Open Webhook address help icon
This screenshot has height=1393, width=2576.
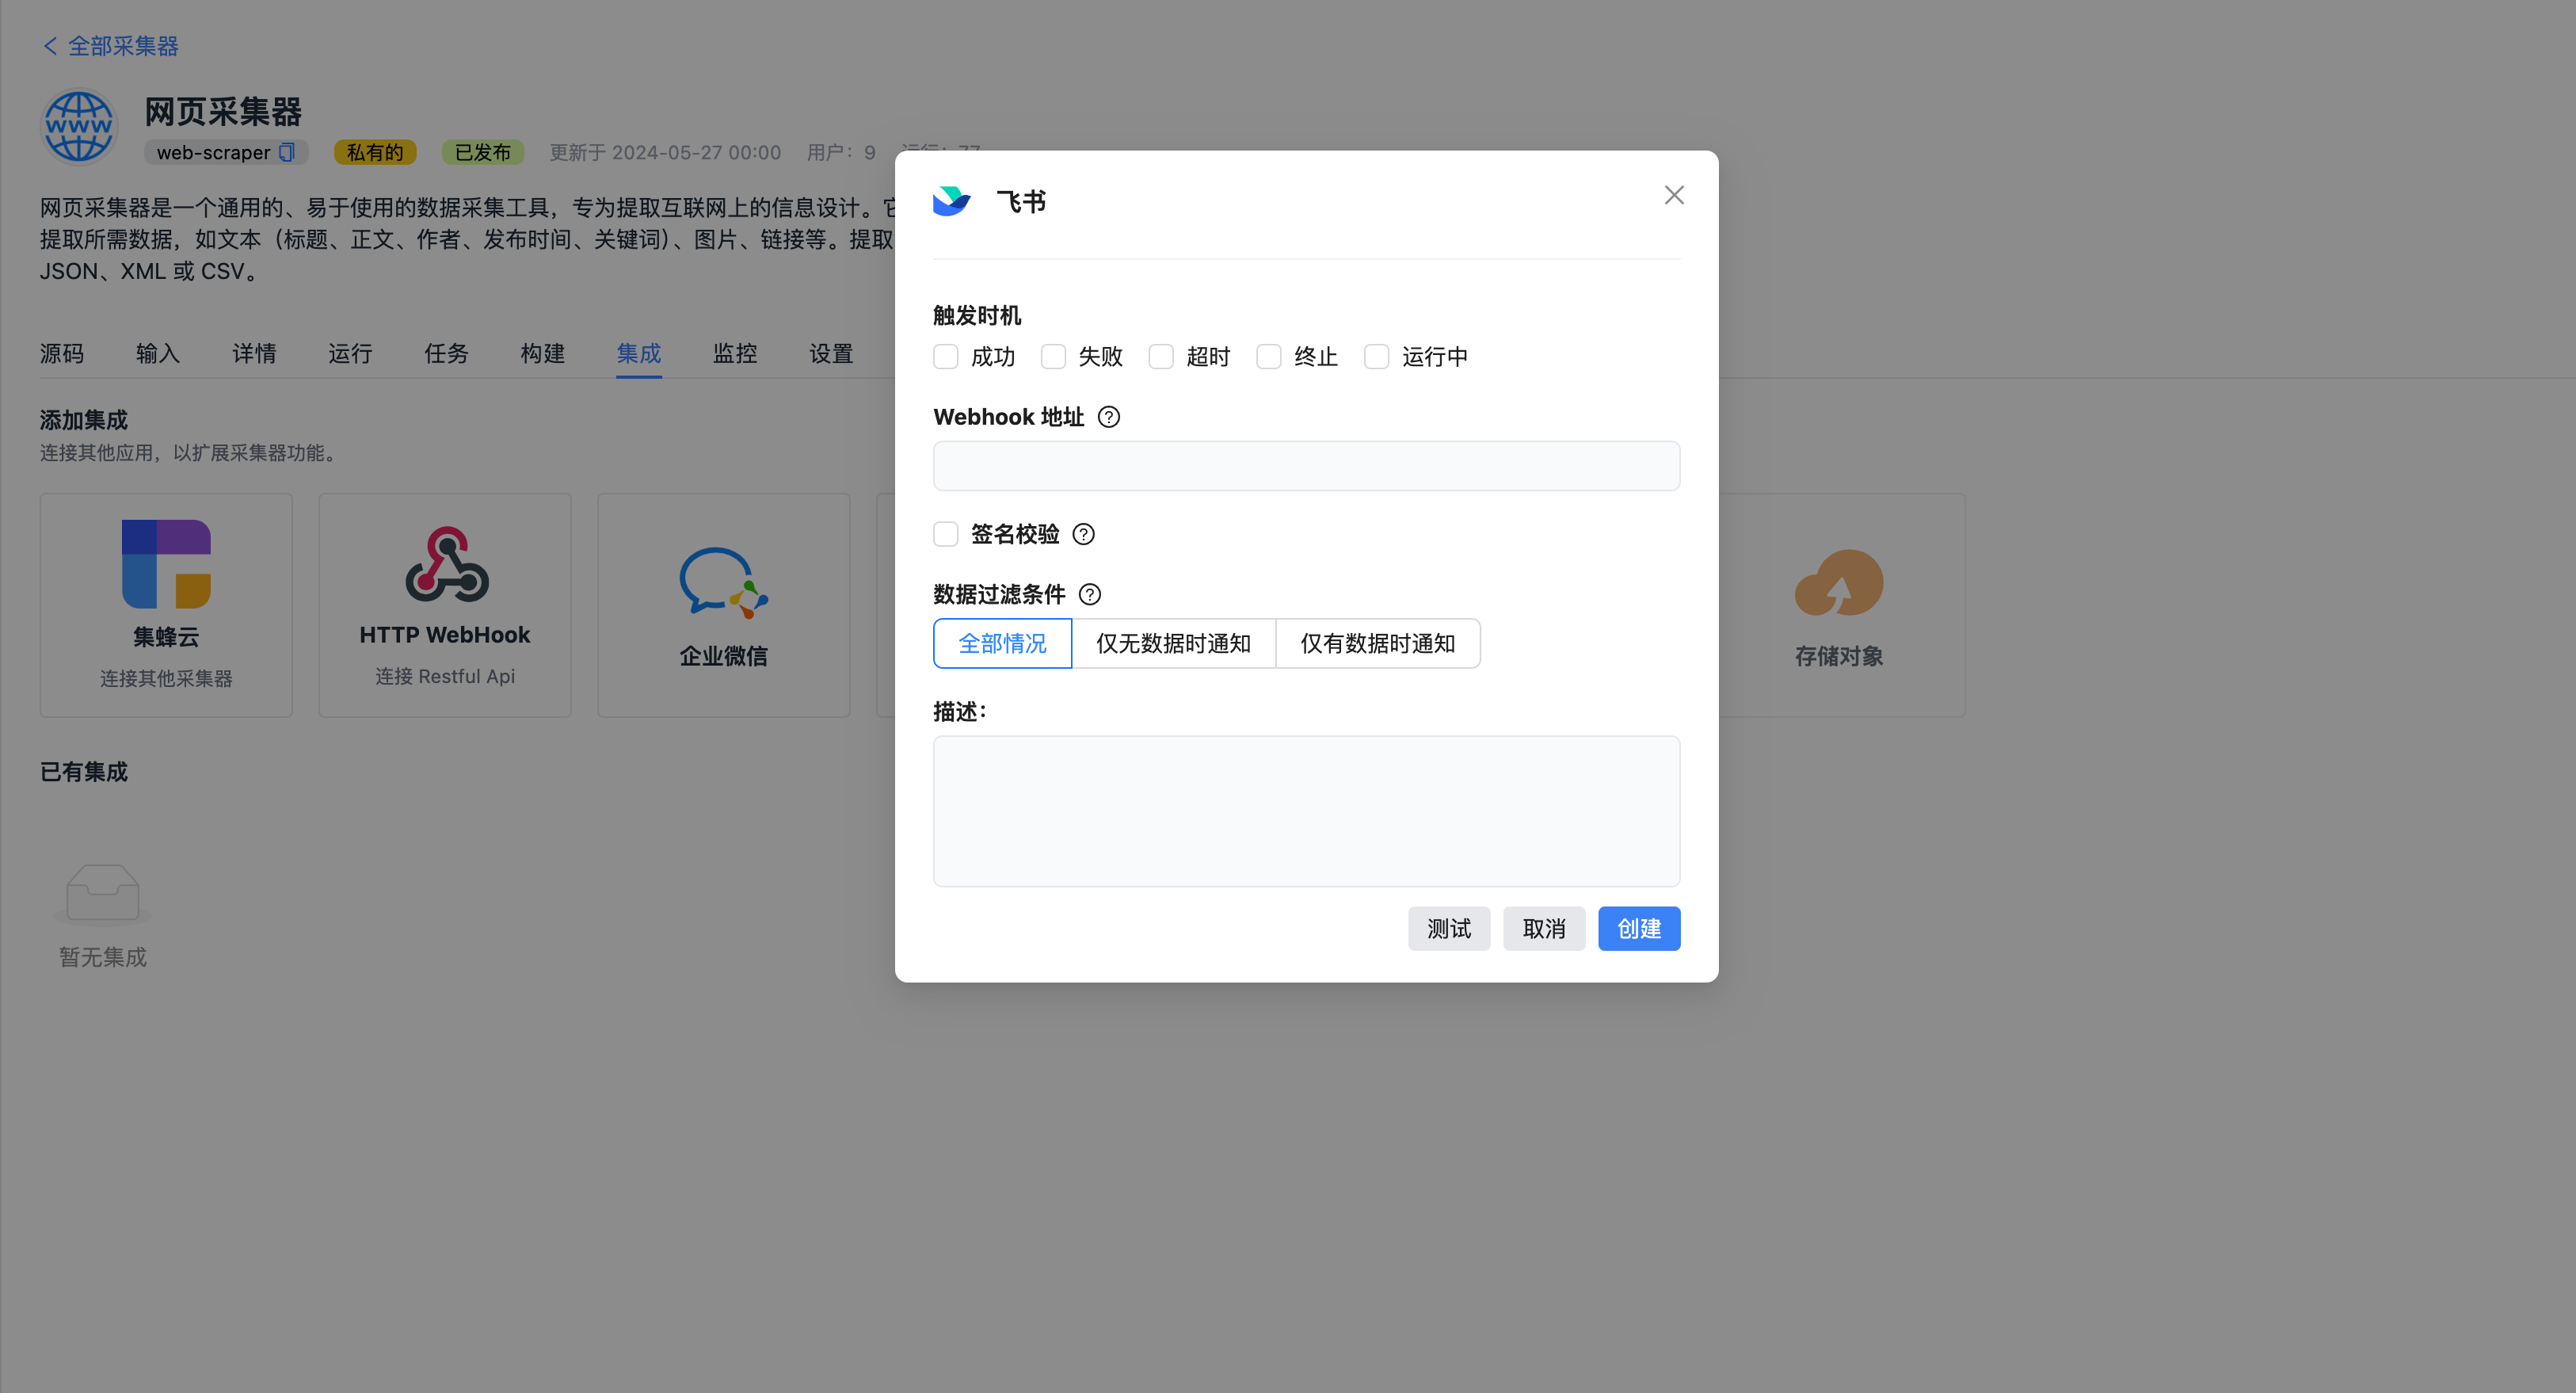pos(1109,417)
